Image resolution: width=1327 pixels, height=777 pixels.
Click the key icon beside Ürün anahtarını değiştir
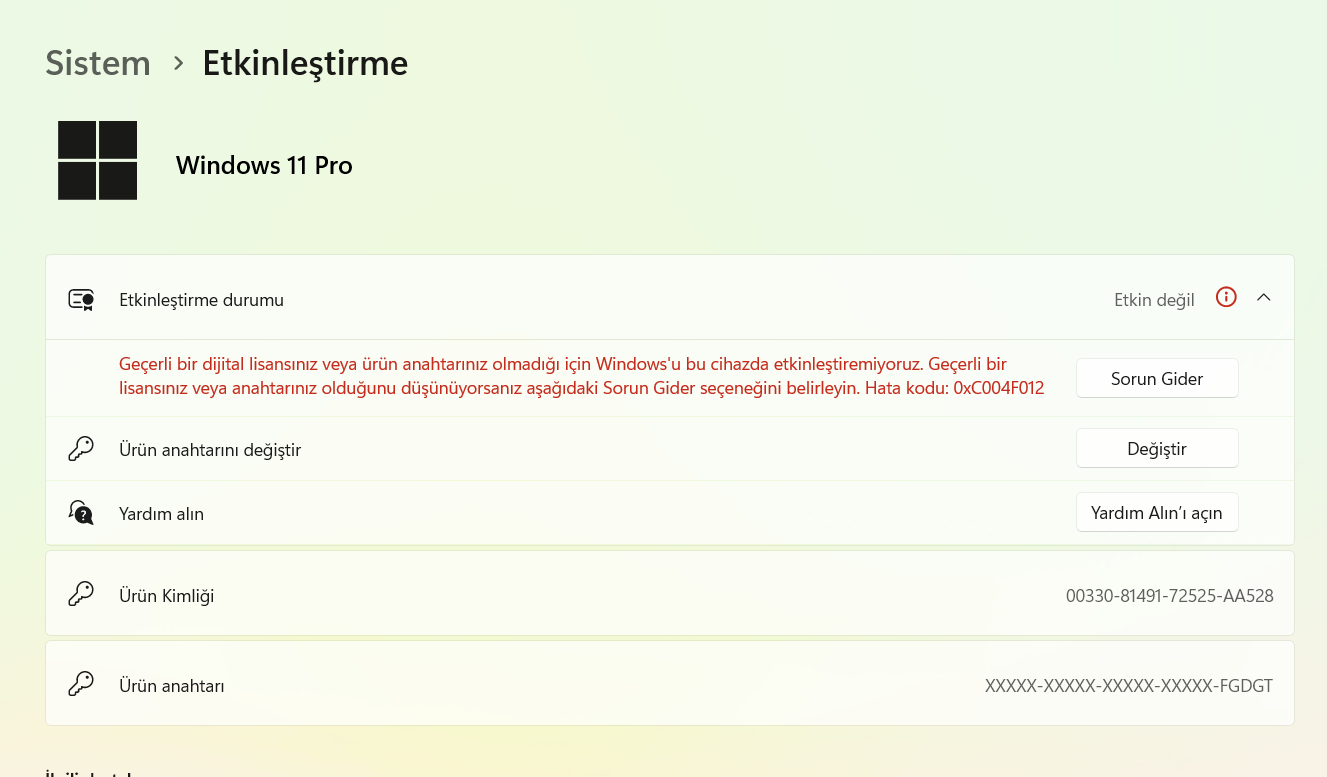(x=81, y=449)
